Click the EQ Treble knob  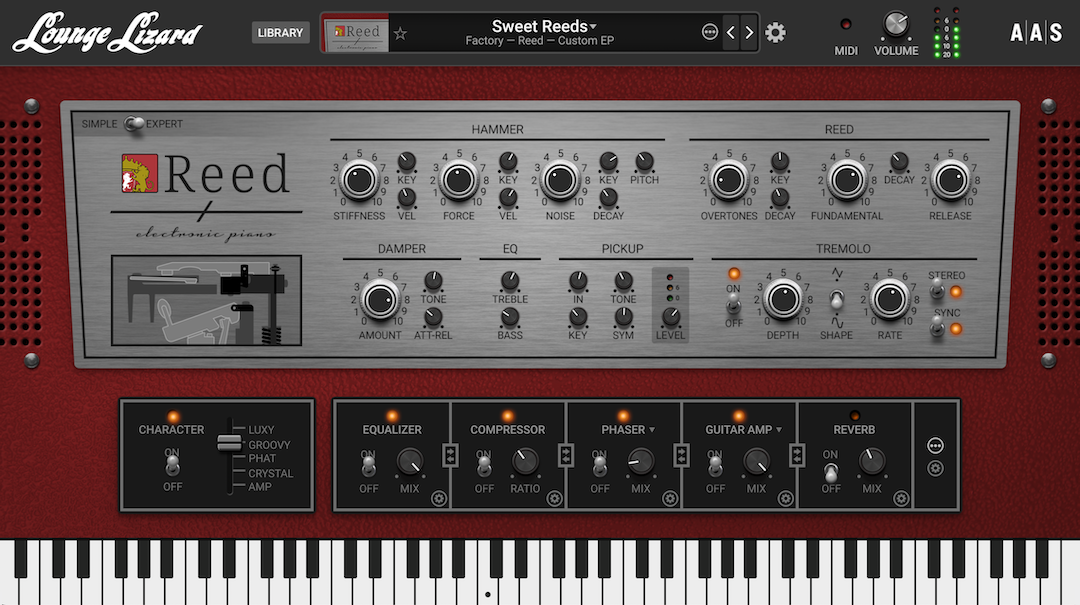pos(510,280)
